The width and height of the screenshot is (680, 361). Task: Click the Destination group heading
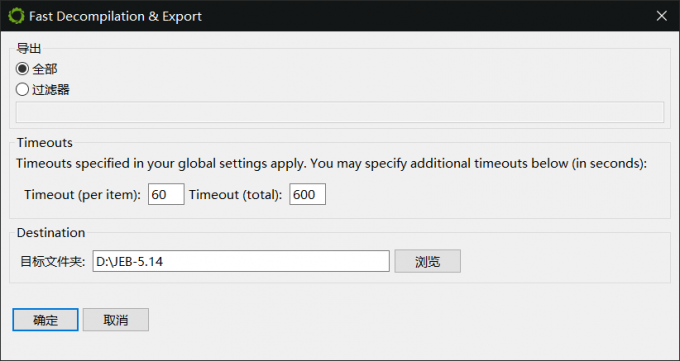tap(51, 233)
